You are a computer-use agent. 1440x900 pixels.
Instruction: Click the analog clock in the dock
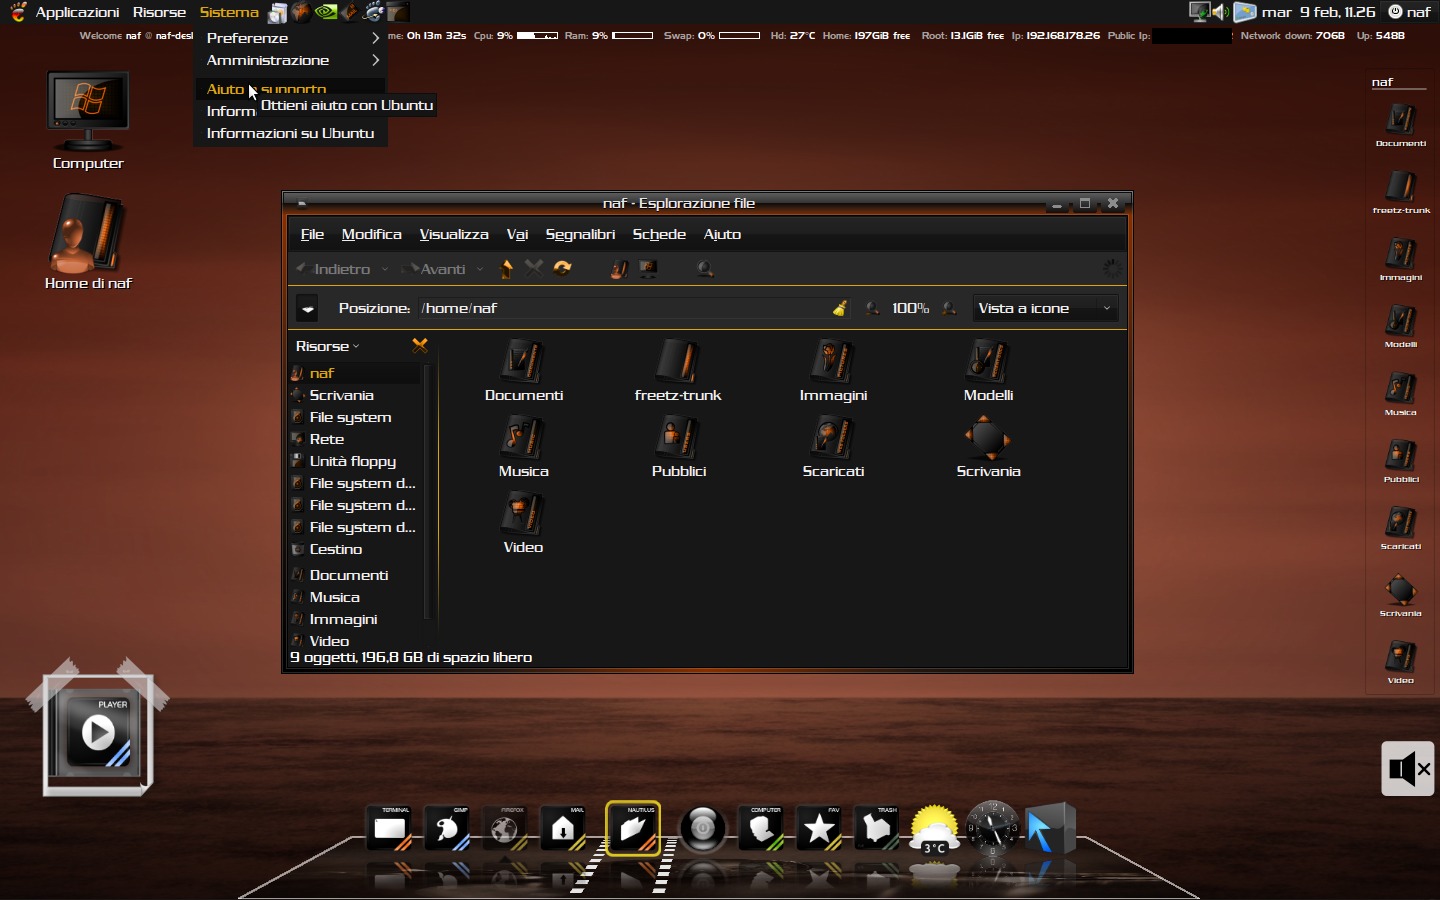(x=992, y=828)
